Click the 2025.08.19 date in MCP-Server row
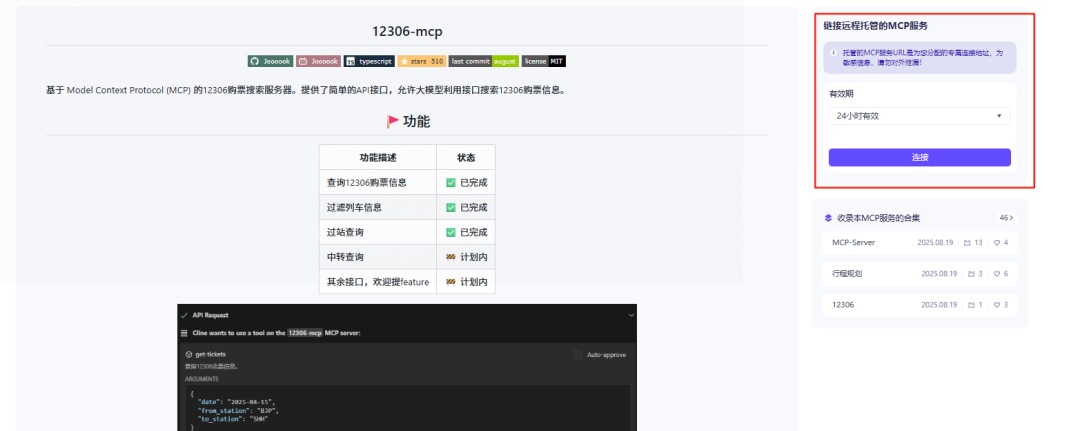 tap(935, 243)
